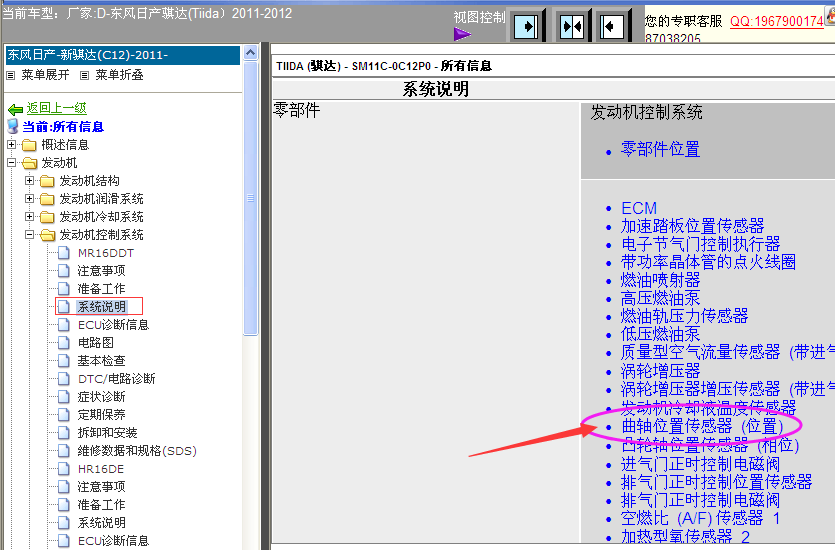The width and height of the screenshot is (835, 550).
Task: Click the 菜单折叠 menu icon
Action: (84, 76)
